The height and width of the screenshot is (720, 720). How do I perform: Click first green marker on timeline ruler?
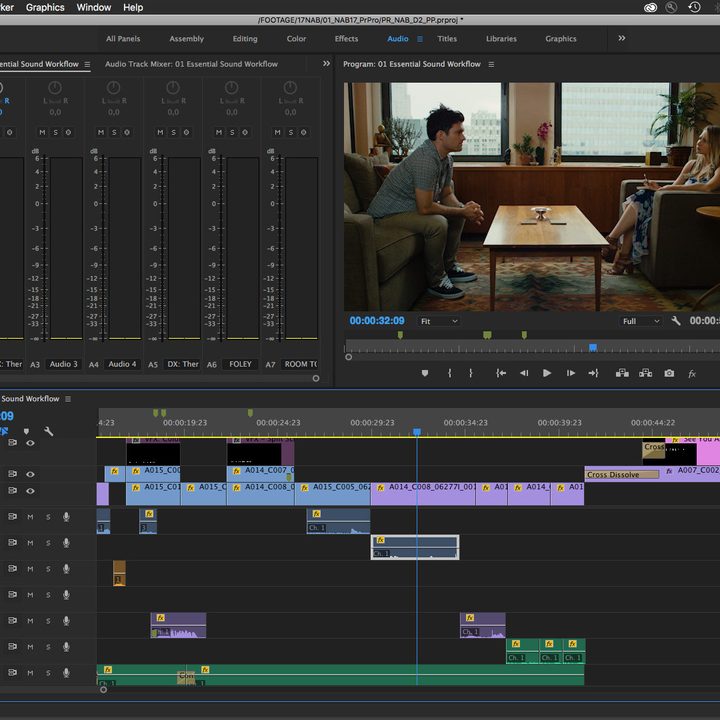pos(156,413)
